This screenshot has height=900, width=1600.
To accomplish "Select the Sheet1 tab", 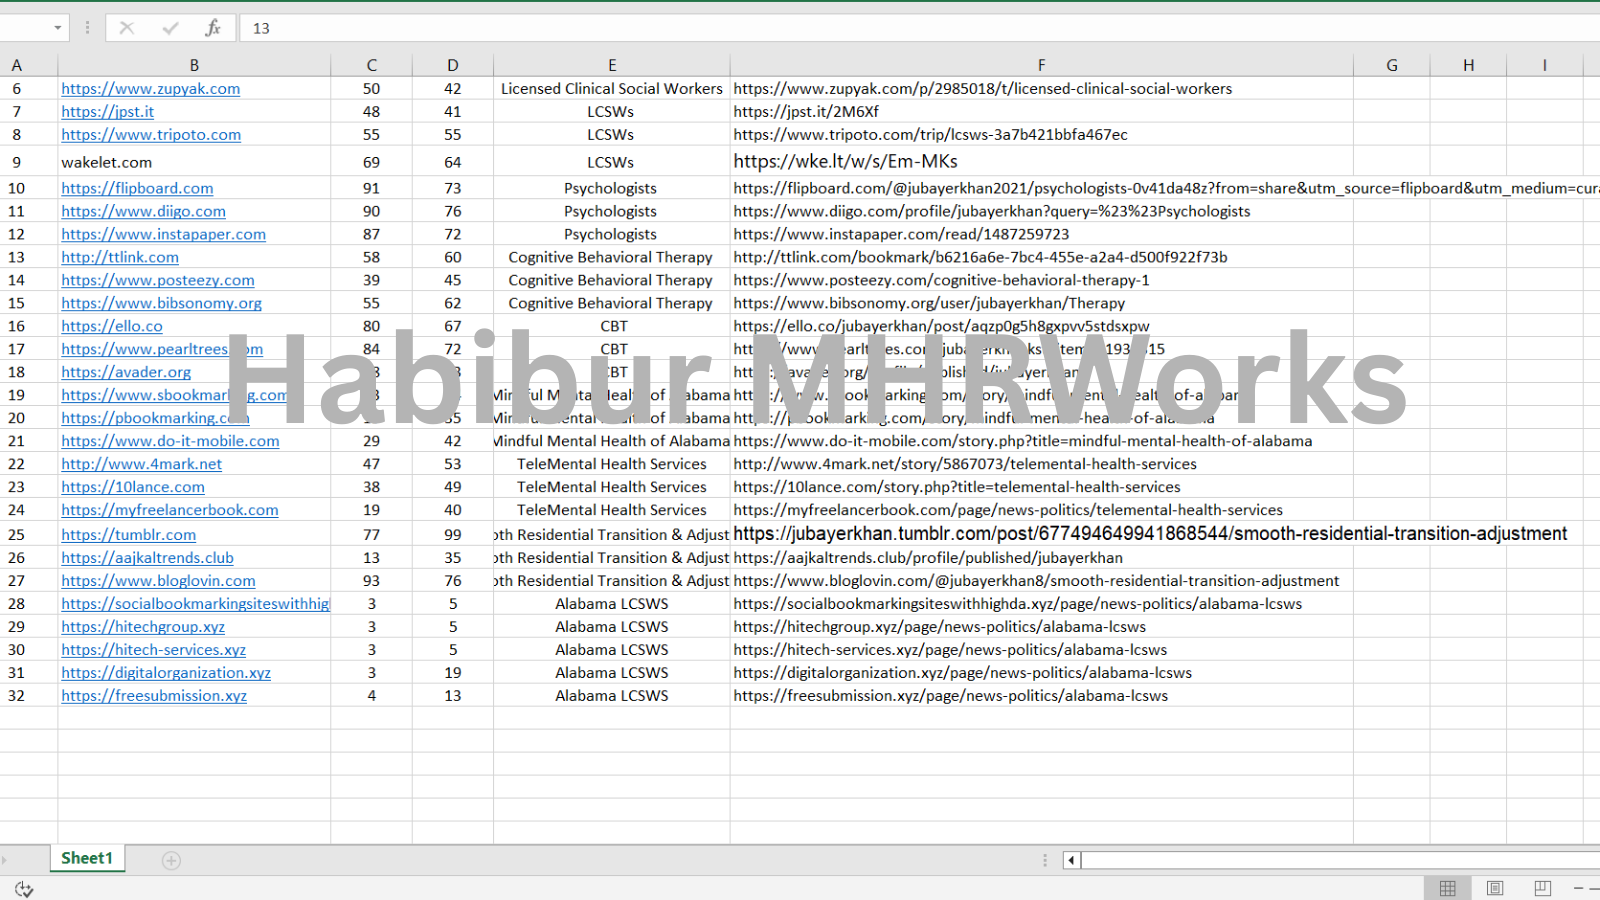I will tap(87, 858).
